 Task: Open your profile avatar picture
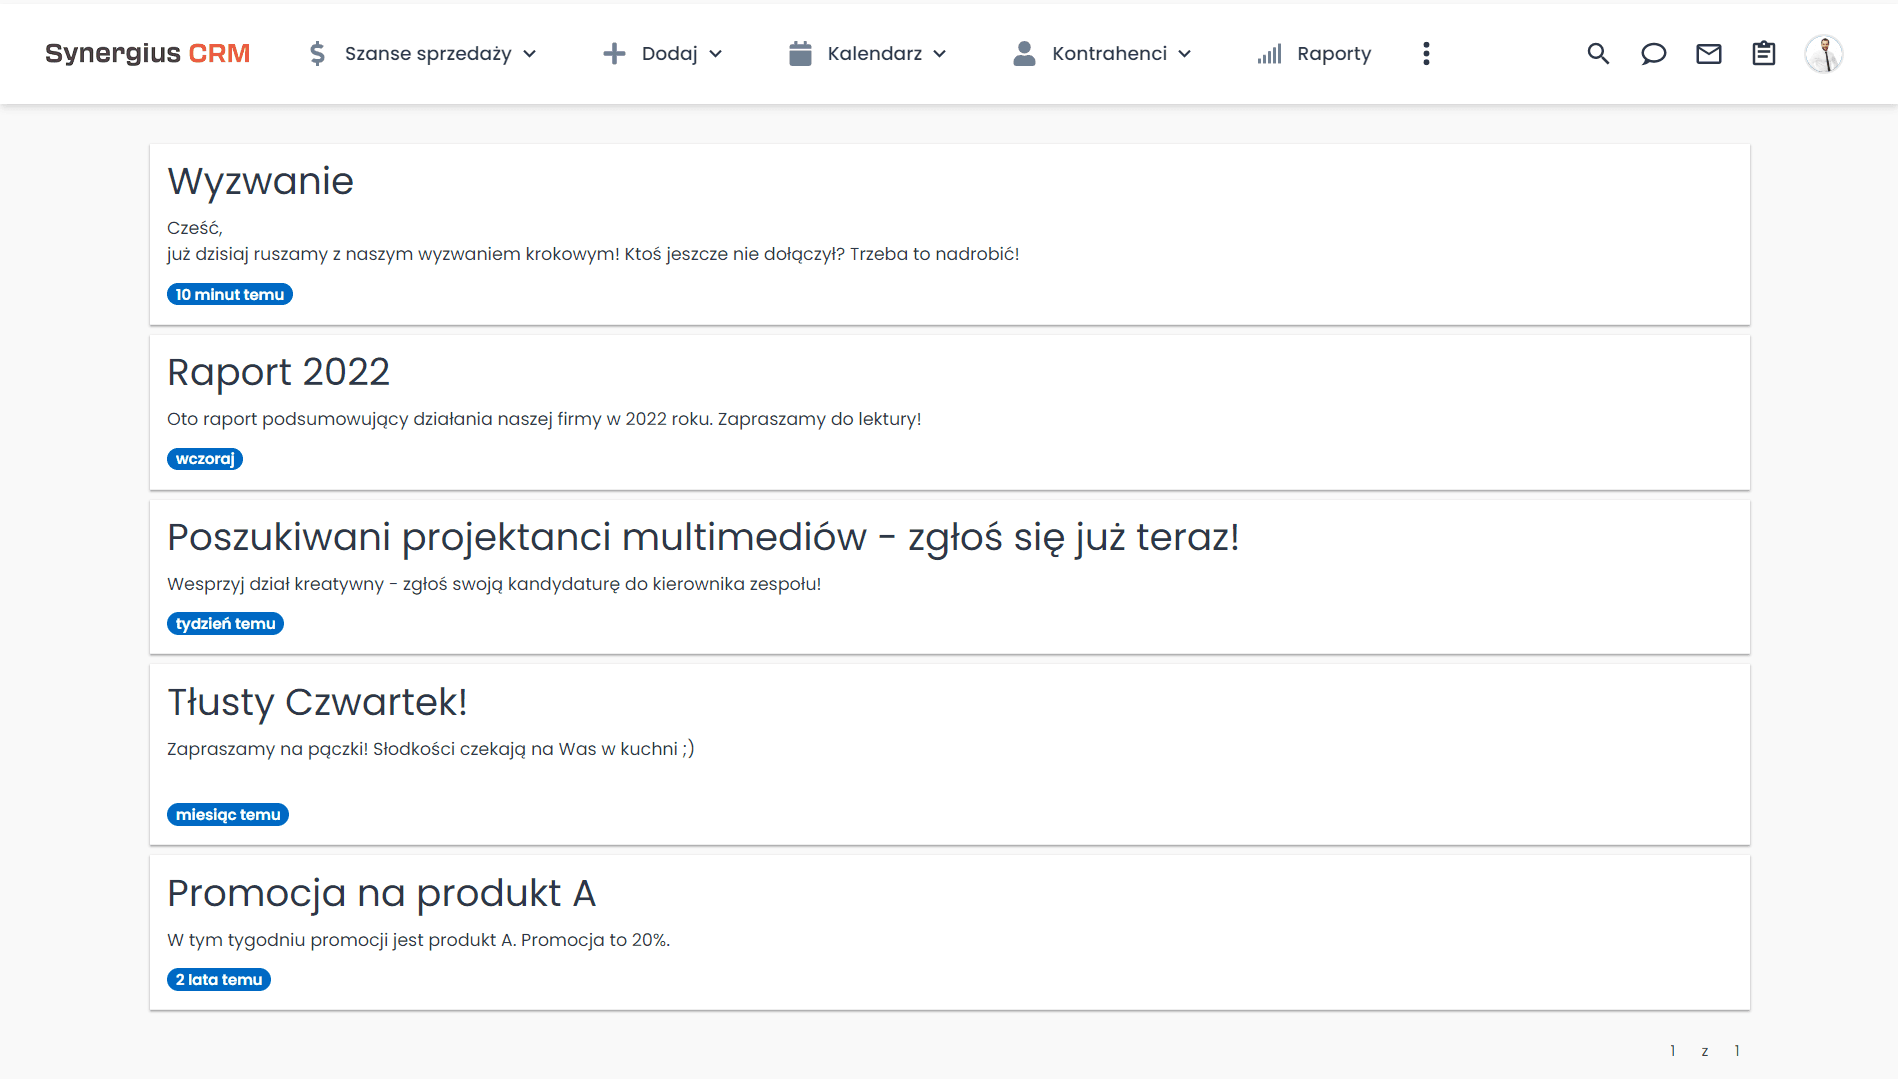[x=1824, y=53]
